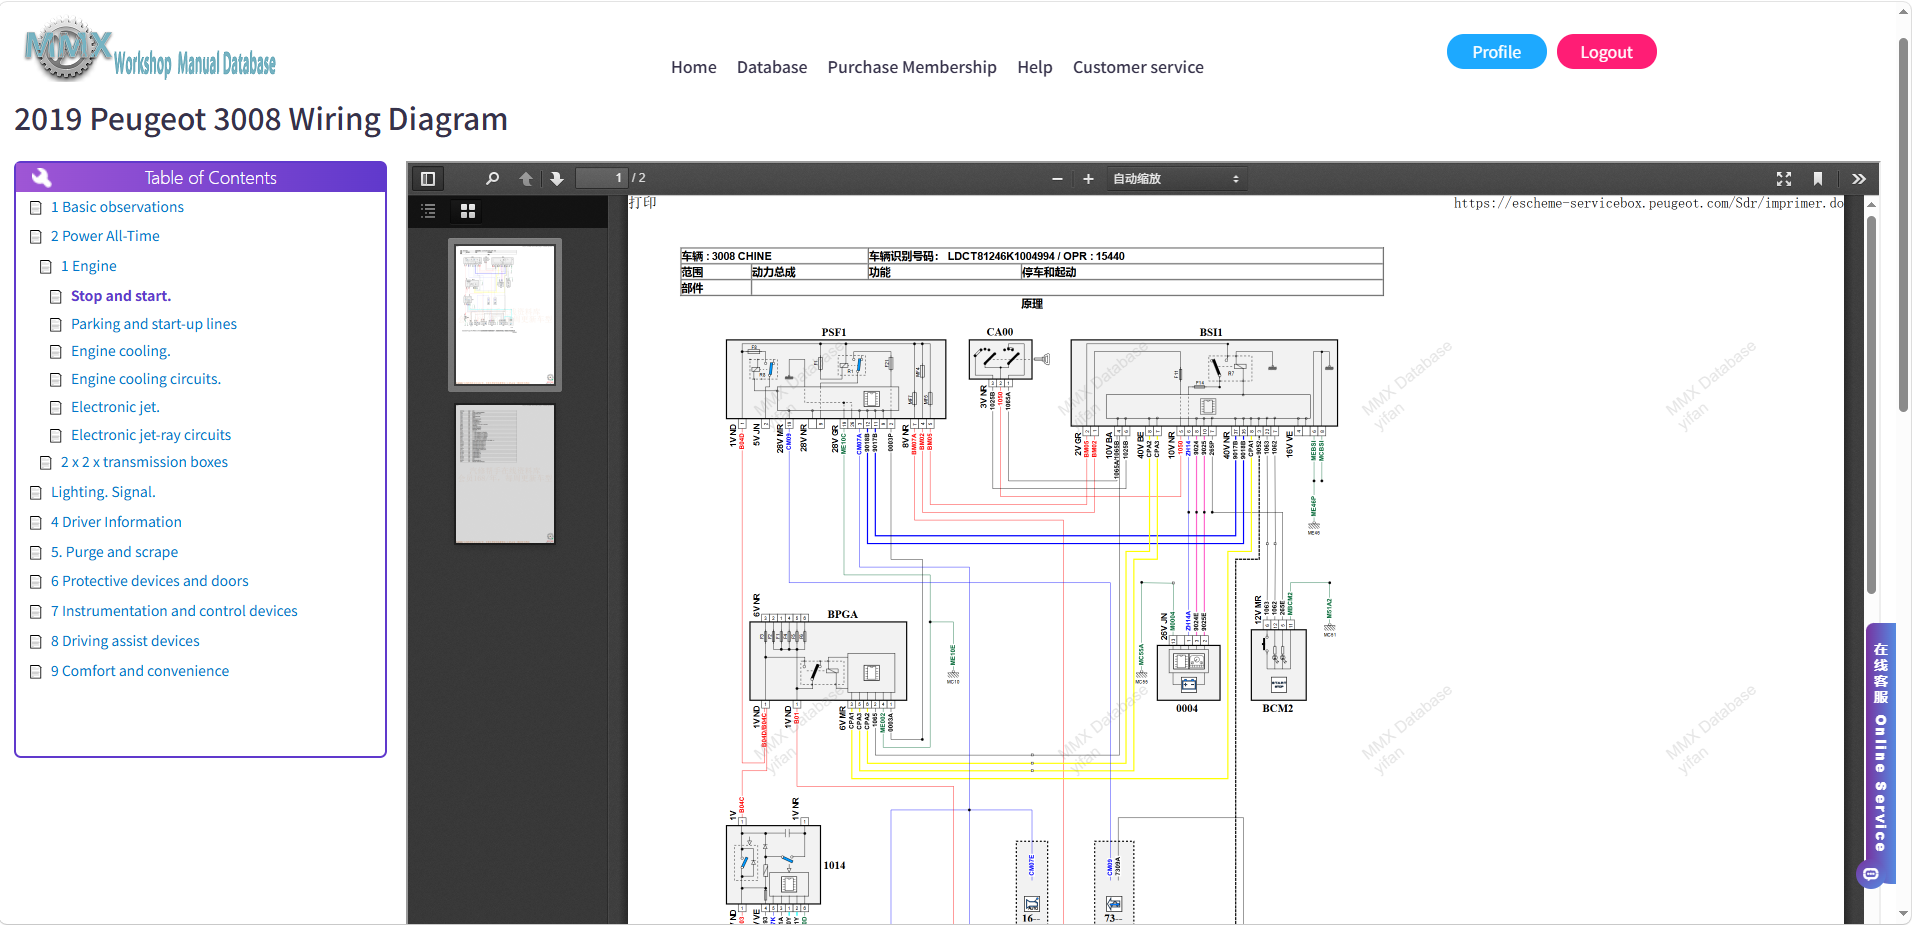Viewport: 1915px width, 925px height.
Task: Open 2 x 2 x transmission boxes
Action: [x=144, y=462]
